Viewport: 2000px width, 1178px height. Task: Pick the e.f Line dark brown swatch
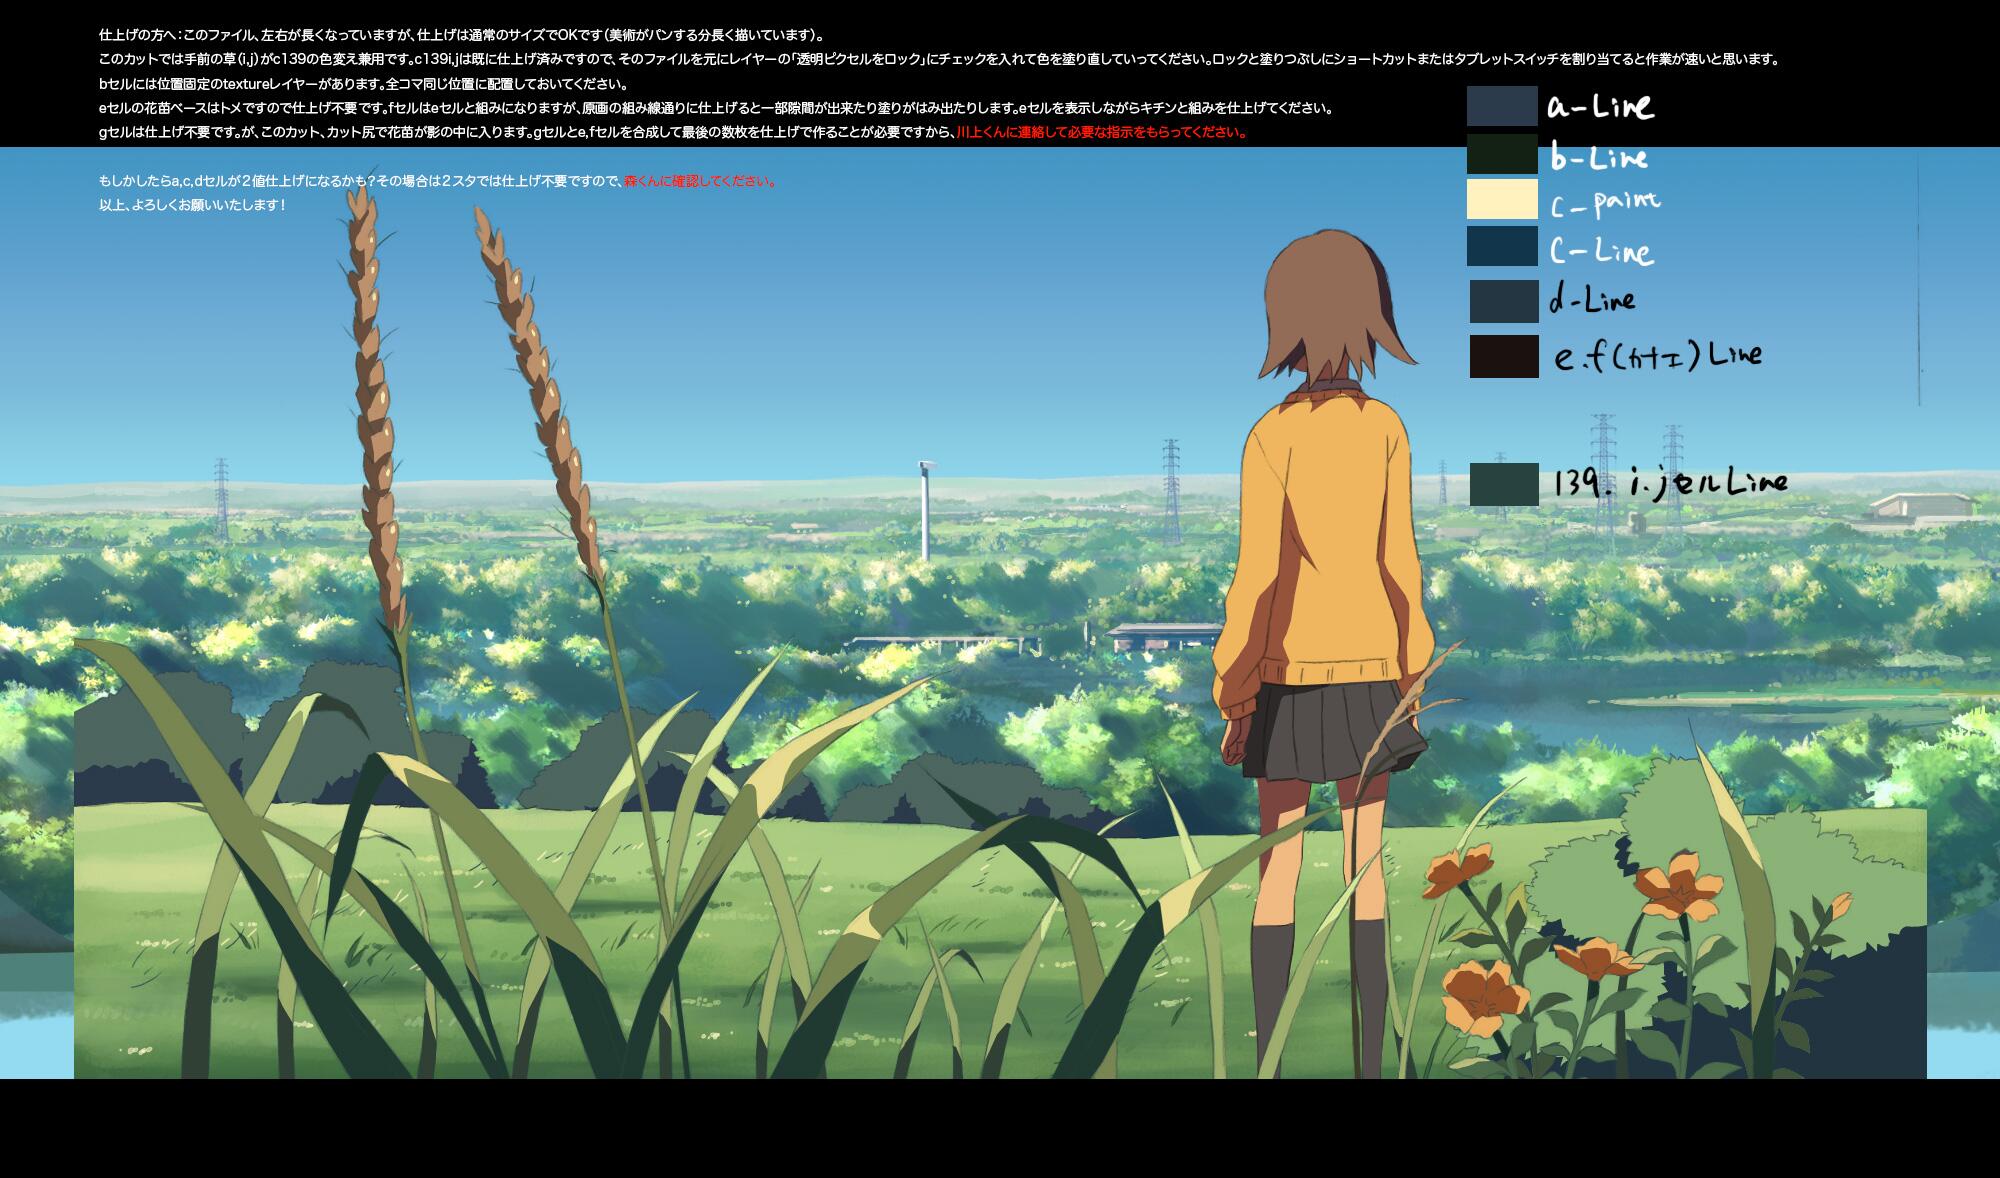click(1504, 356)
